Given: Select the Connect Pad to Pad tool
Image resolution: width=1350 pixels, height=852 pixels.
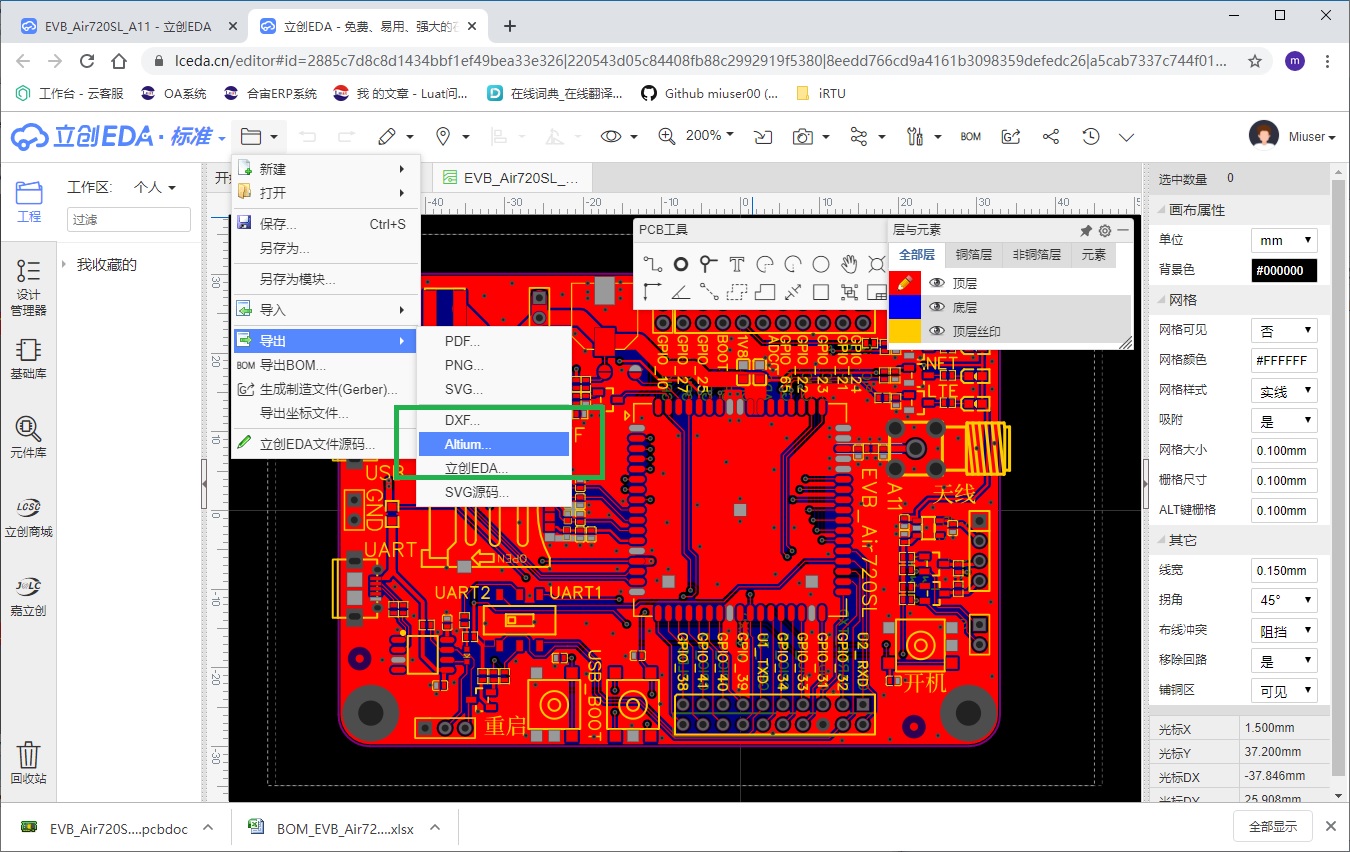Looking at the screenshot, I should click(708, 292).
